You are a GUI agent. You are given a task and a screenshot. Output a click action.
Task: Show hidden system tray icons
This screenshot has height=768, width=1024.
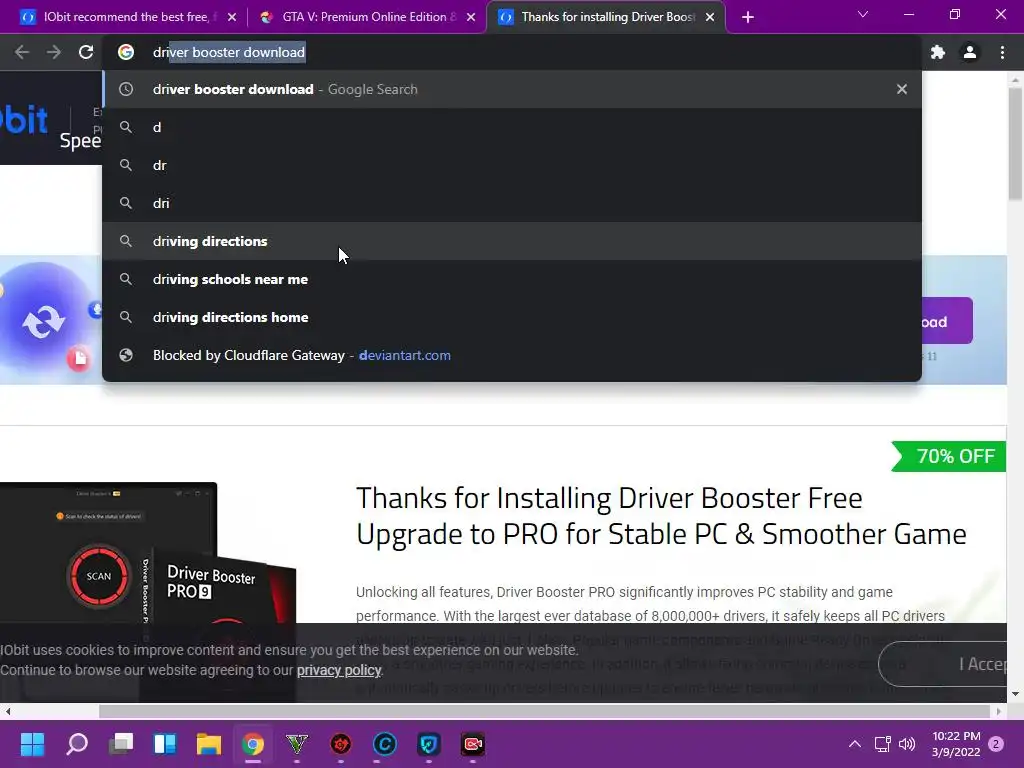854,744
